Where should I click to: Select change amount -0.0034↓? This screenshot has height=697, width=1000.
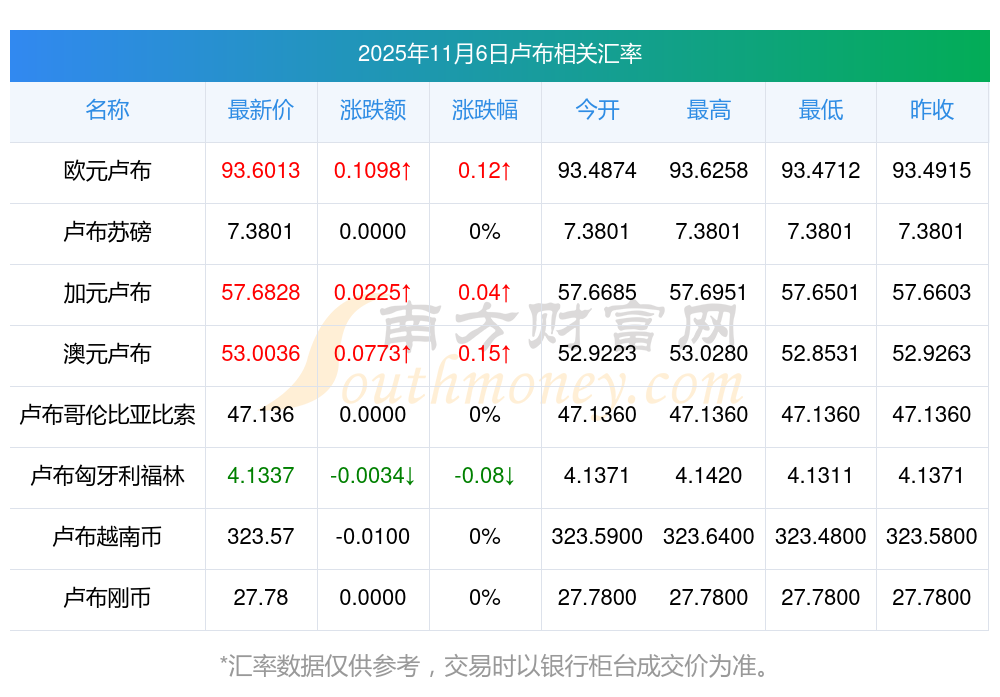pyautogui.click(x=372, y=475)
